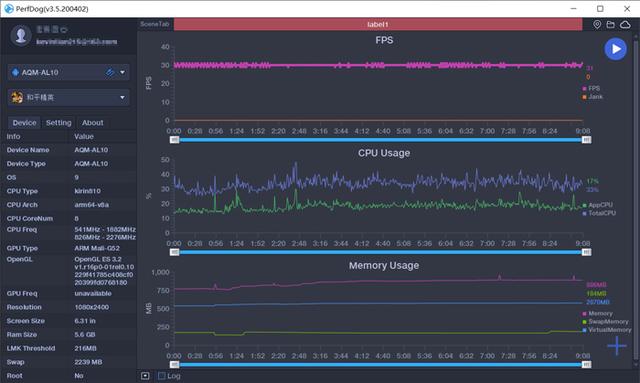This screenshot has height=383, width=640.
Task: Click right handle of FPS range slider
Action: click(587, 140)
